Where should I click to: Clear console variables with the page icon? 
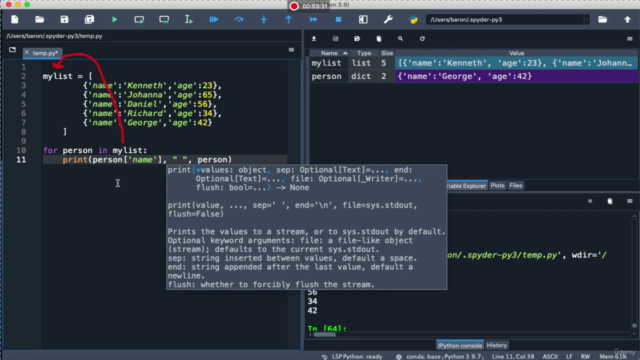click(610, 201)
